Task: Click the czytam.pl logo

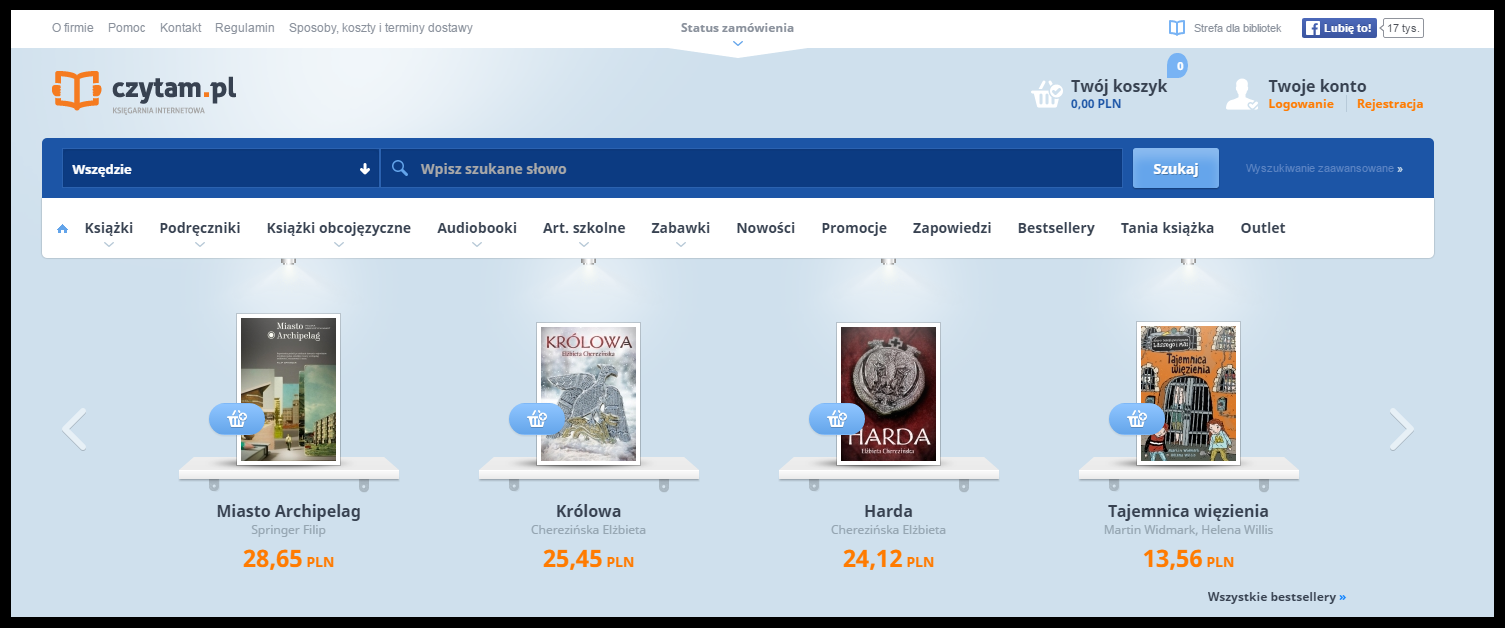Action: (144, 91)
